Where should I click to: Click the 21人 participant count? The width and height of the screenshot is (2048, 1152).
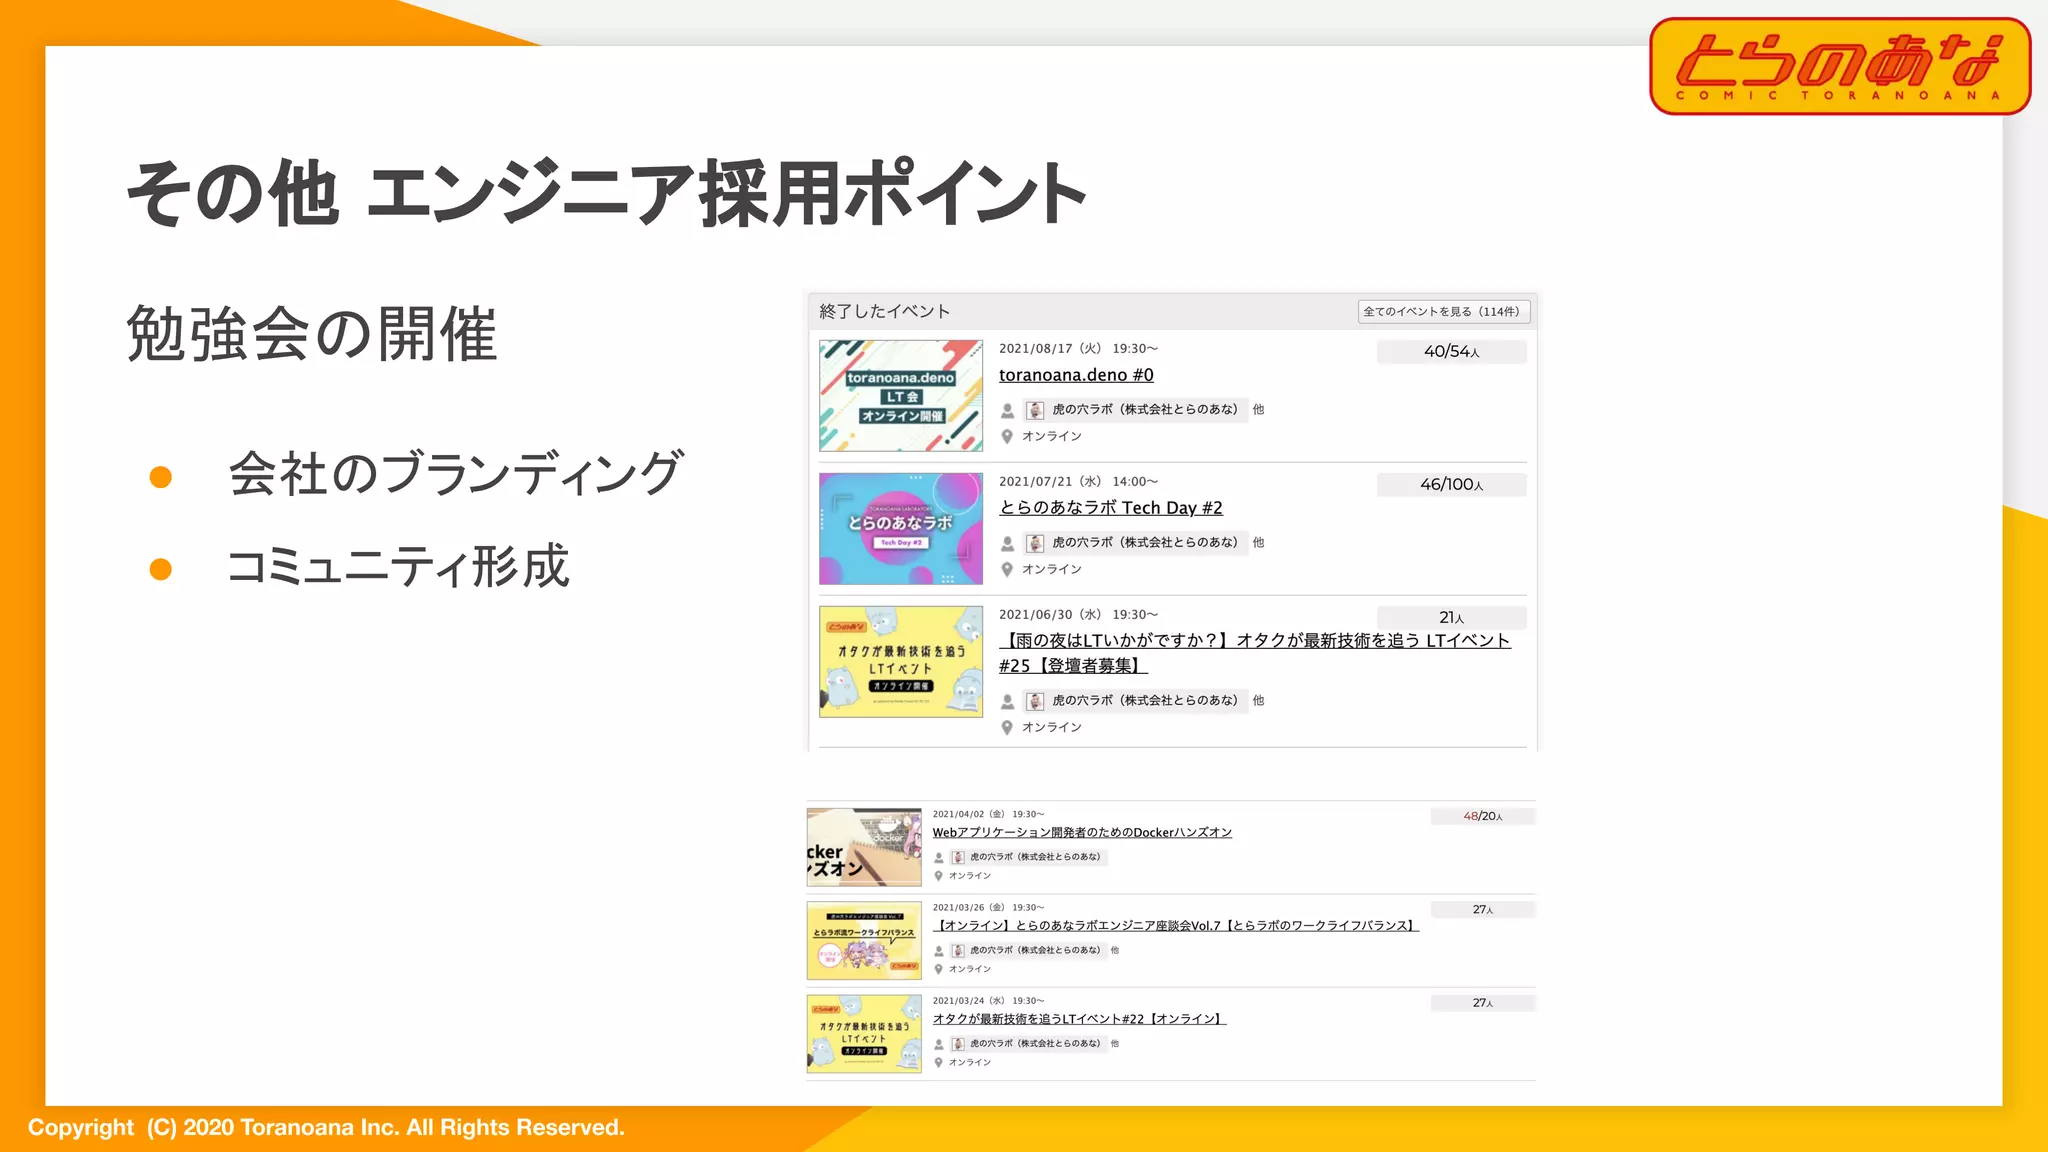click(1451, 617)
